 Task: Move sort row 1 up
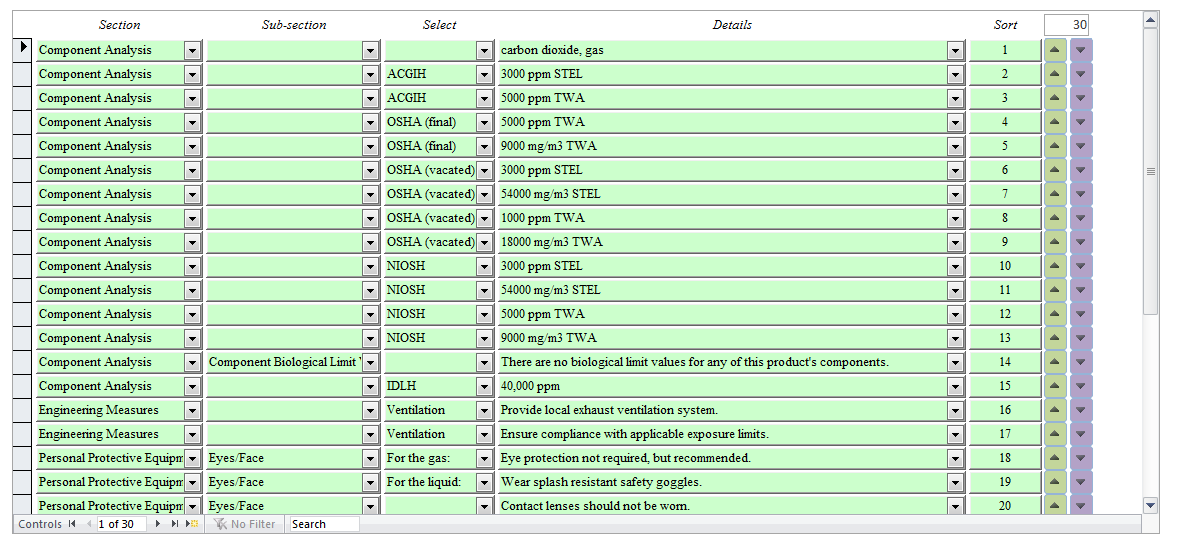1055,50
